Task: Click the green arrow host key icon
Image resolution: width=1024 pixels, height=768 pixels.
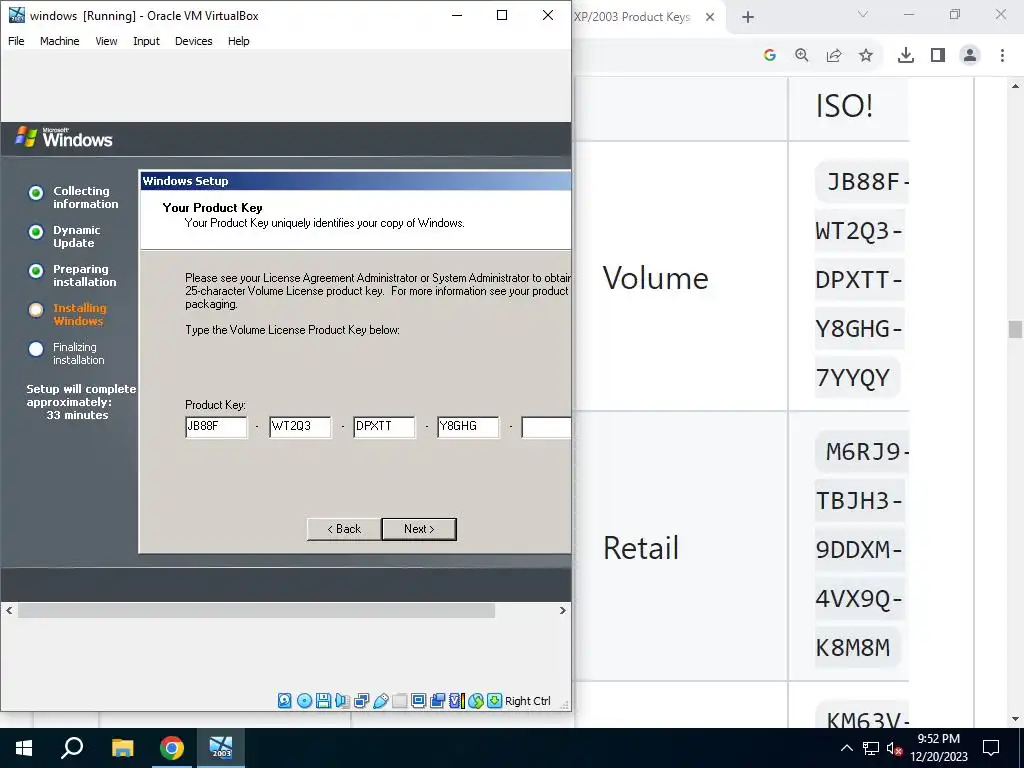Action: click(494, 701)
